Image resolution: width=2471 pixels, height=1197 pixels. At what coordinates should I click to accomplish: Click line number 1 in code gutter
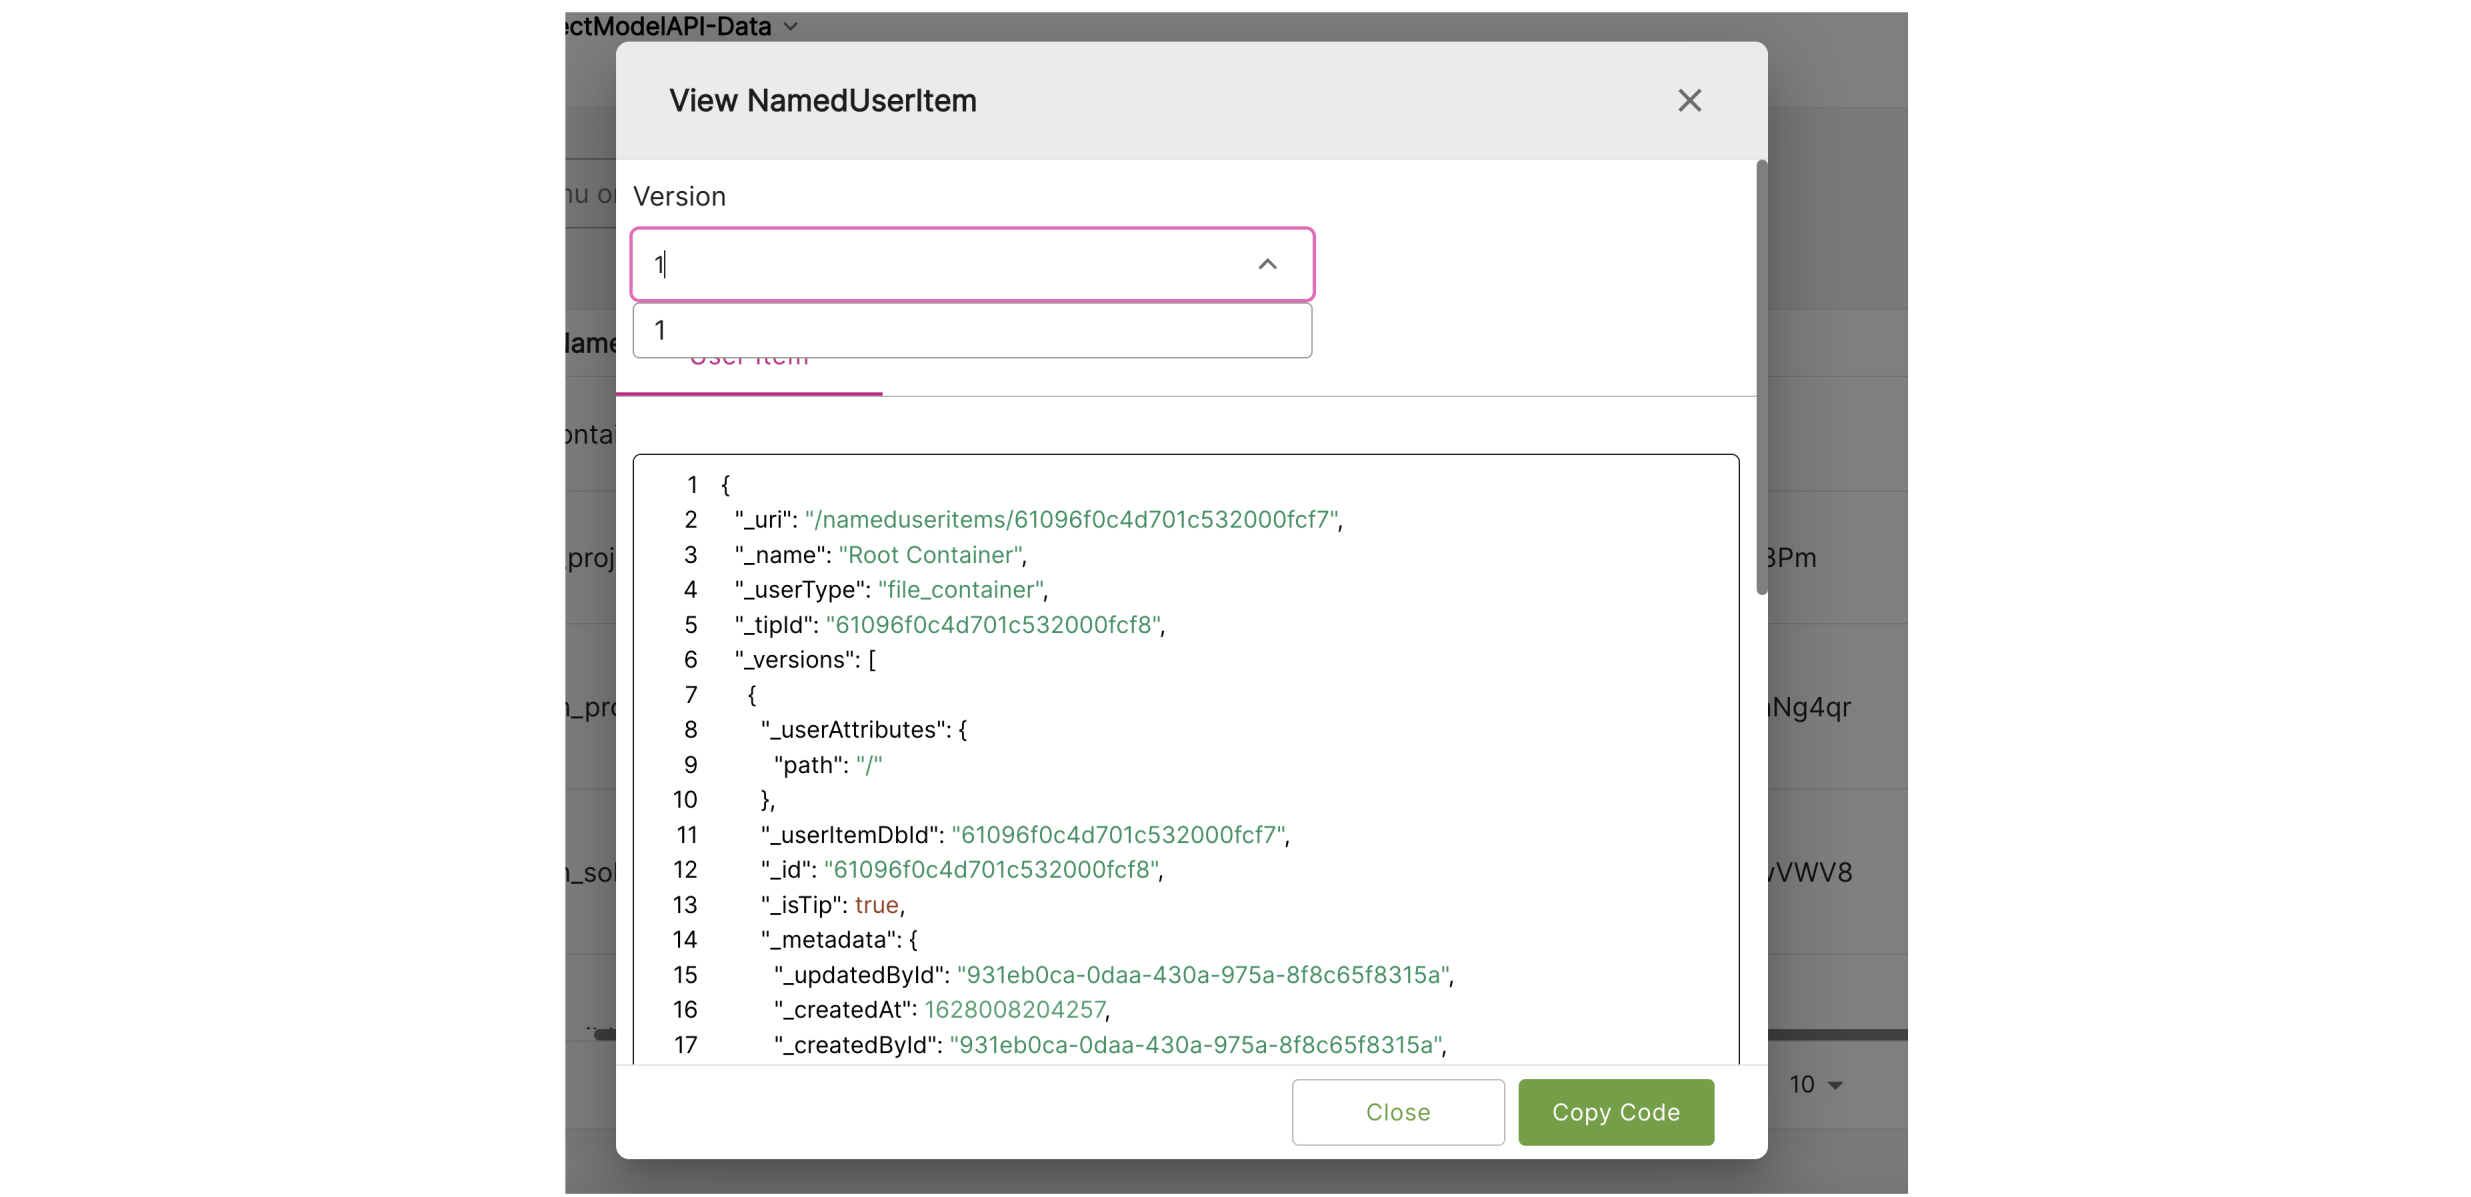(691, 485)
